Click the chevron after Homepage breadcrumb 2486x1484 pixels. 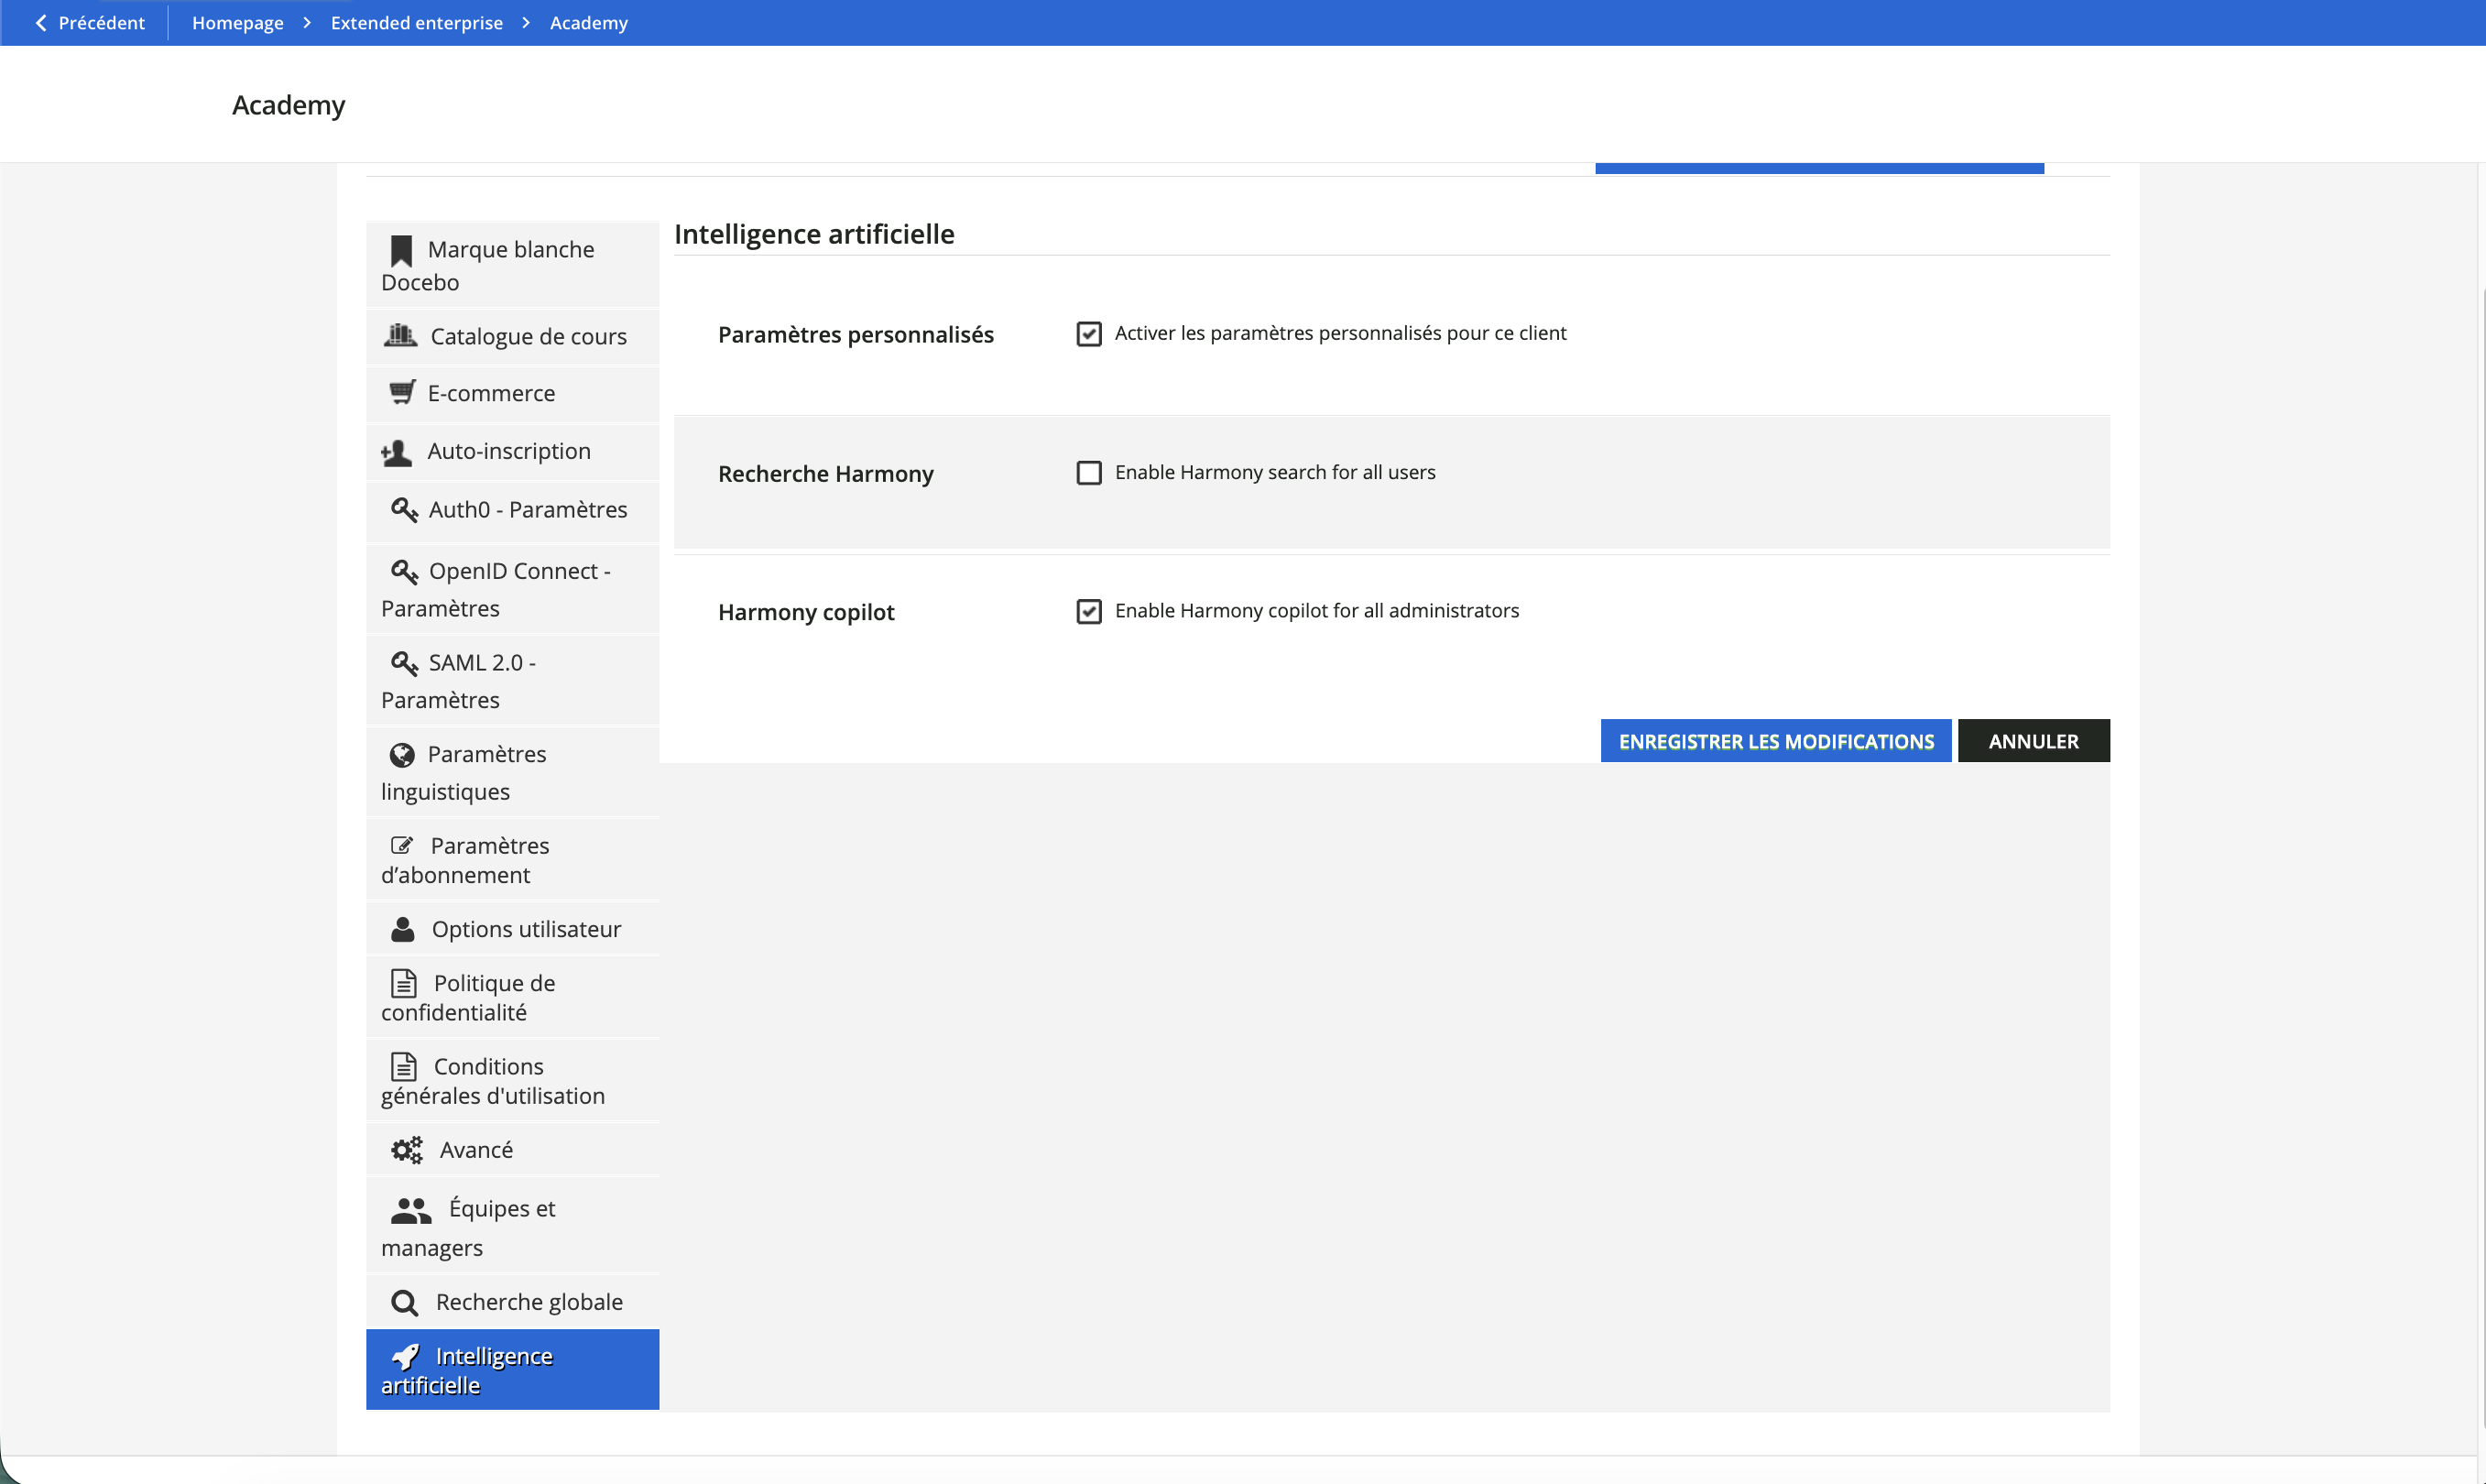[307, 23]
